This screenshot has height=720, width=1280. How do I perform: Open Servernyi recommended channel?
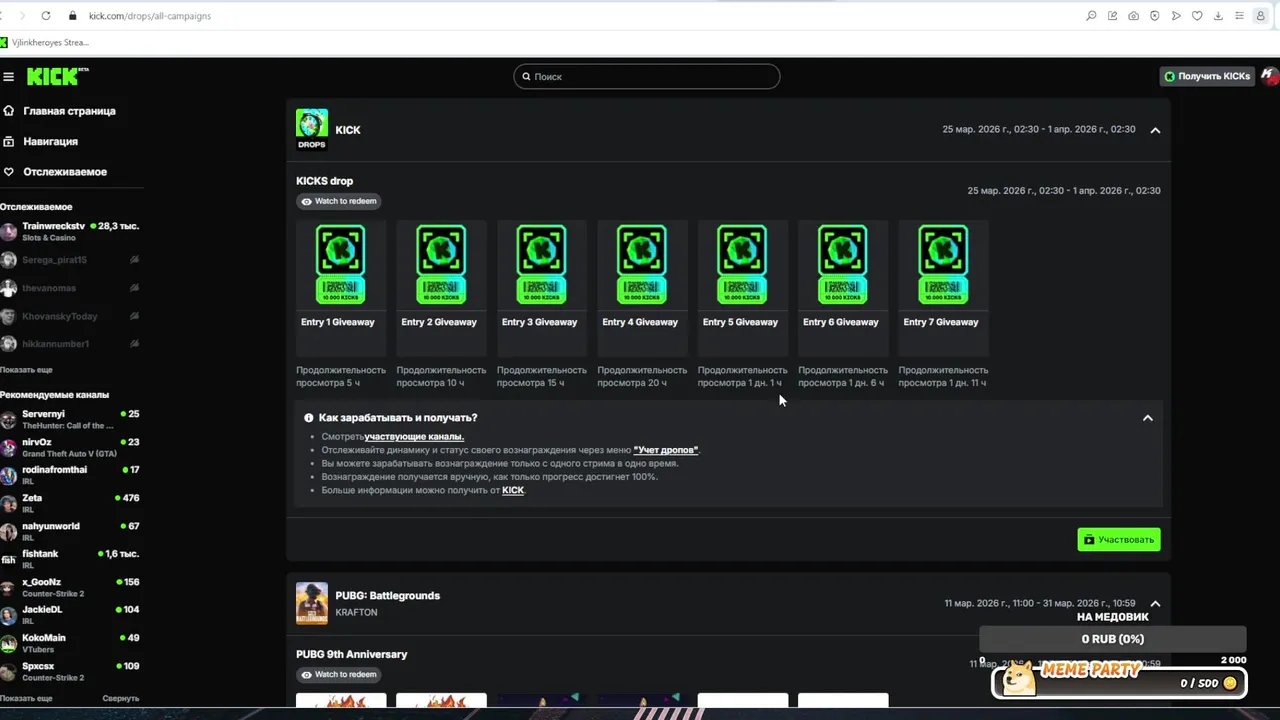click(70, 419)
